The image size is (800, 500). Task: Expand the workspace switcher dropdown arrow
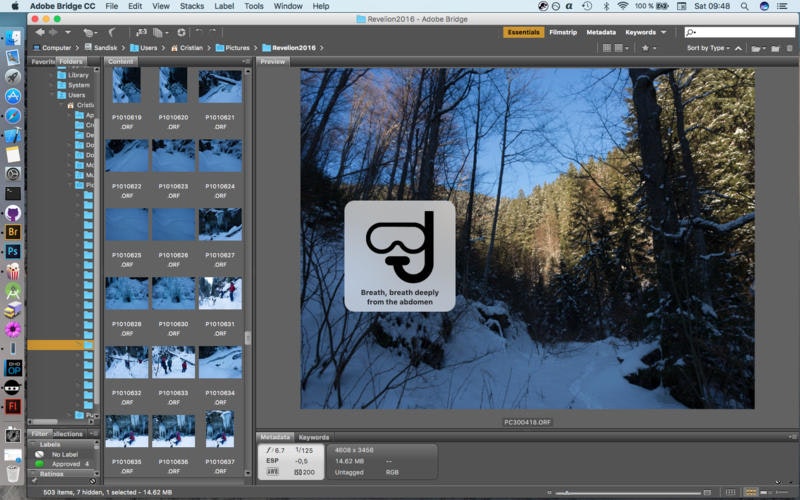coord(663,32)
